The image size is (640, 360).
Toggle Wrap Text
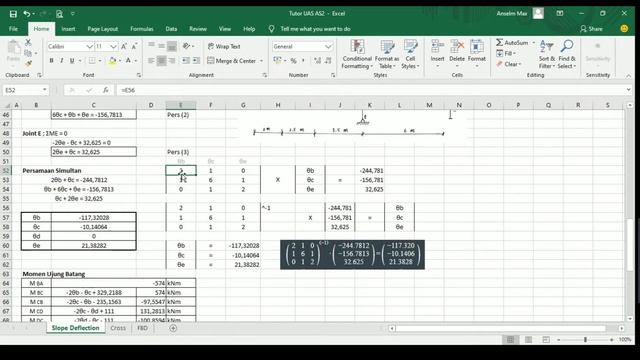(224, 47)
